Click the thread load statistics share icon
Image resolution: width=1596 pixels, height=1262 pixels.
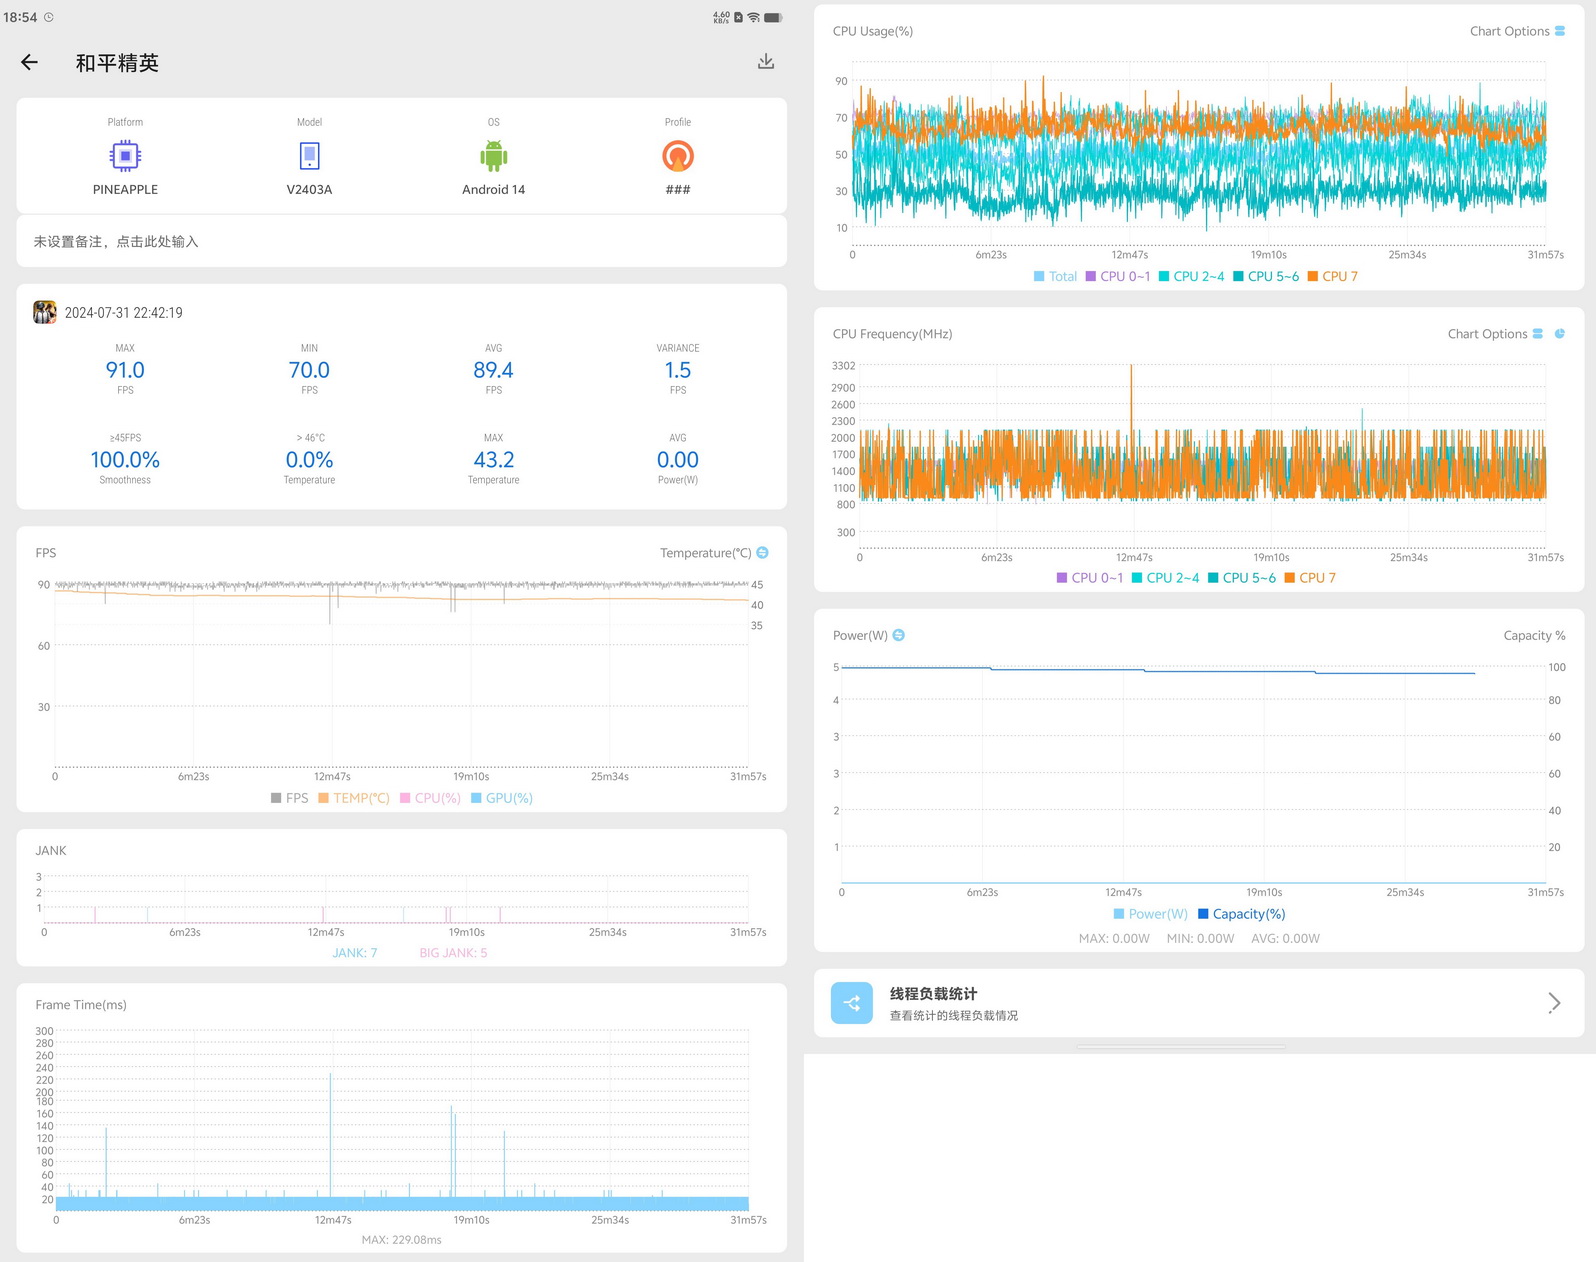tap(852, 1003)
